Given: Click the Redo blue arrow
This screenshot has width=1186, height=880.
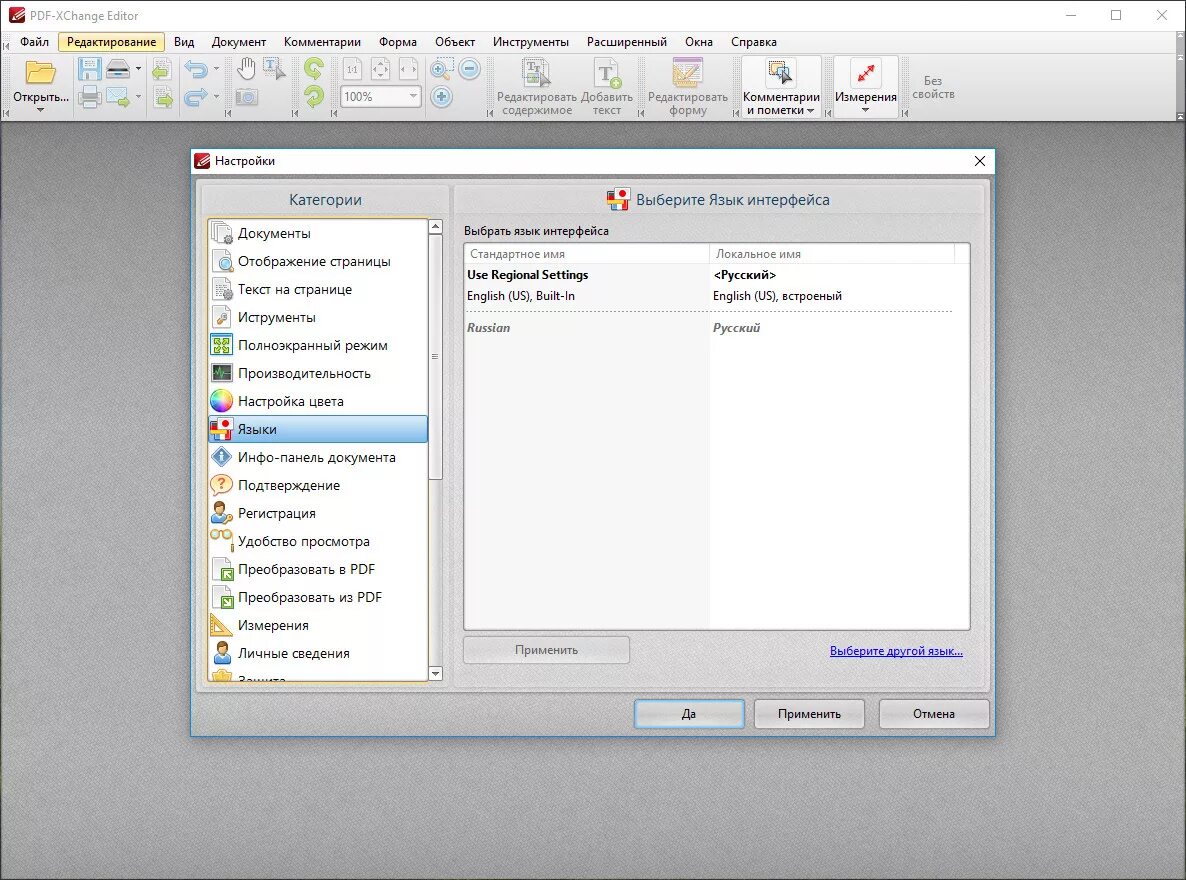Looking at the screenshot, I should pos(196,97).
